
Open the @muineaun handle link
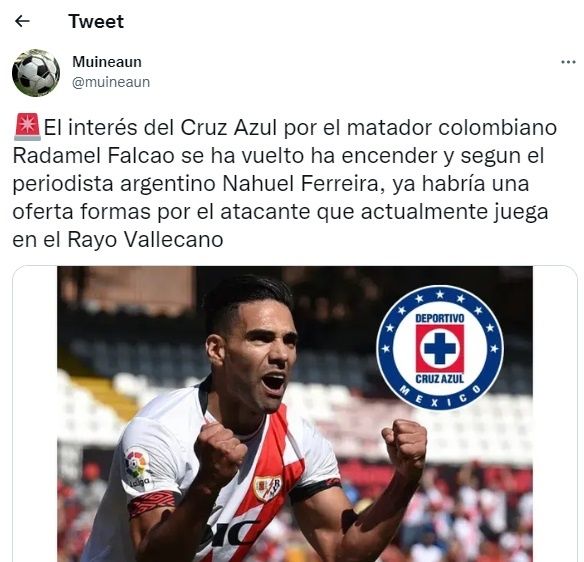(111, 82)
